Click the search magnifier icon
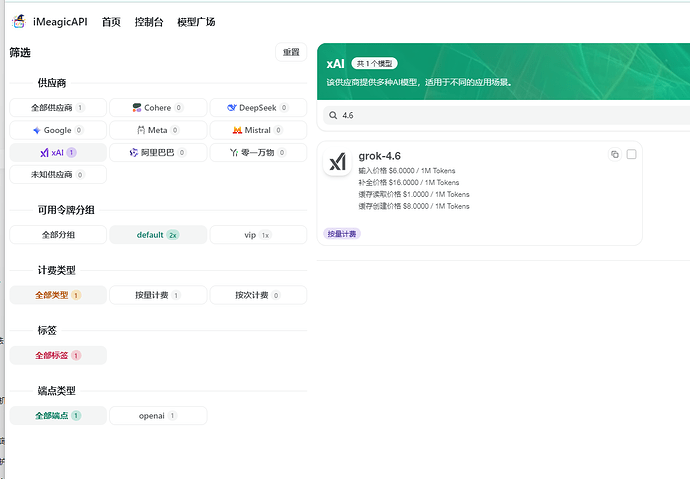The width and height of the screenshot is (690, 479). tap(333, 115)
